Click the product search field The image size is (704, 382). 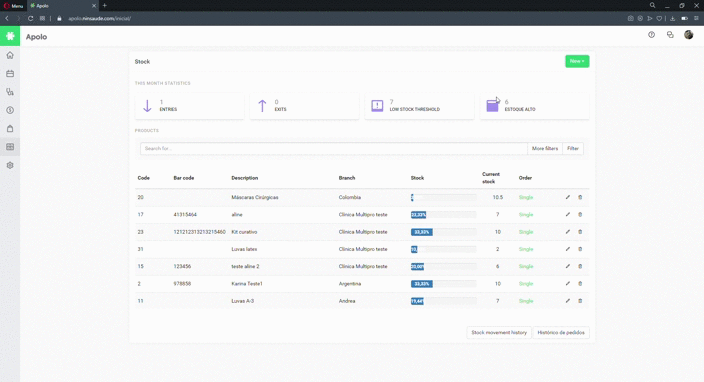click(x=334, y=149)
